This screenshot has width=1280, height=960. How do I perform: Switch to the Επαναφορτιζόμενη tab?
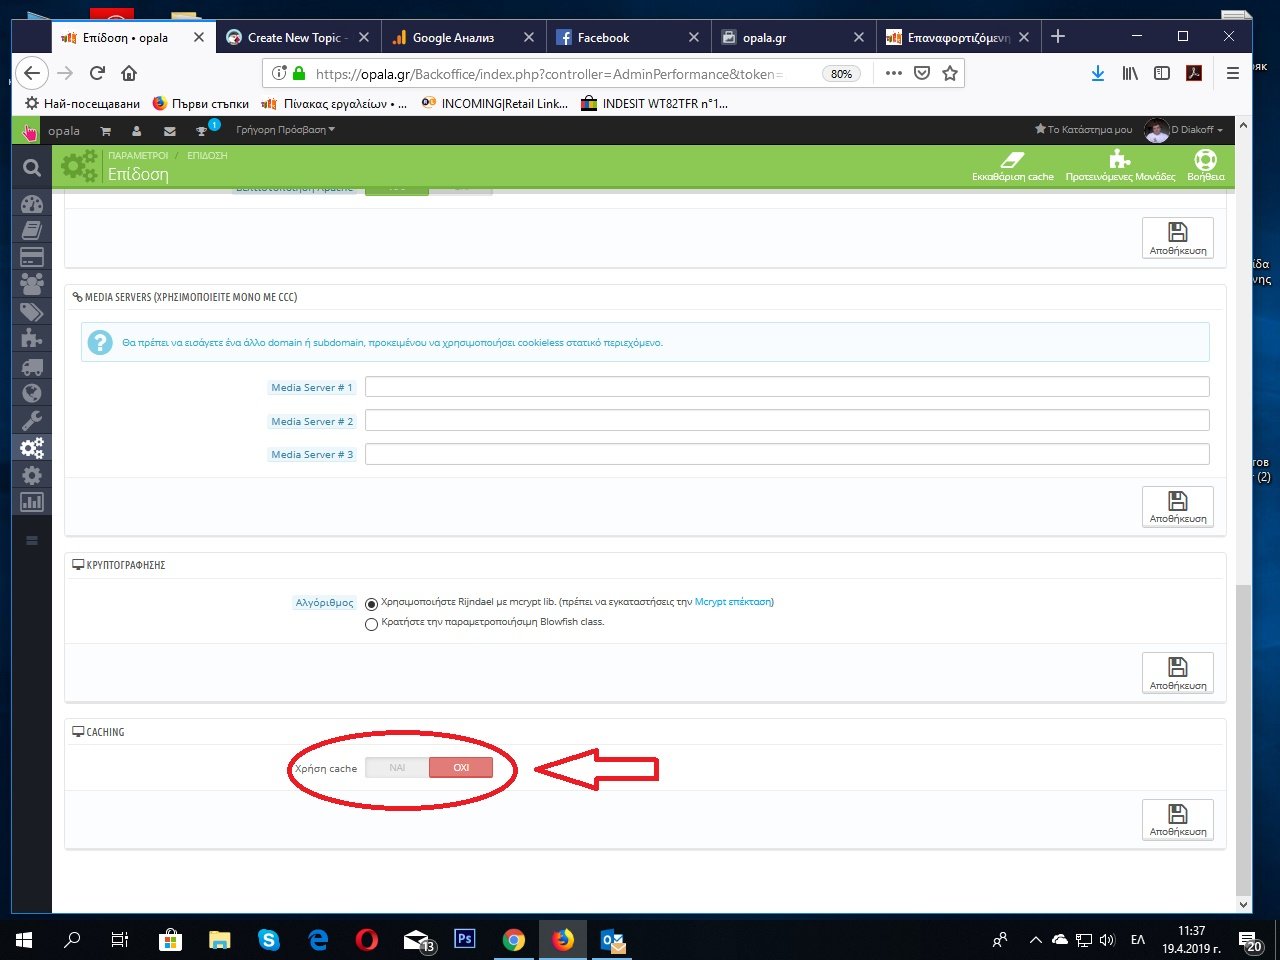pyautogui.click(x=958, y=38)
